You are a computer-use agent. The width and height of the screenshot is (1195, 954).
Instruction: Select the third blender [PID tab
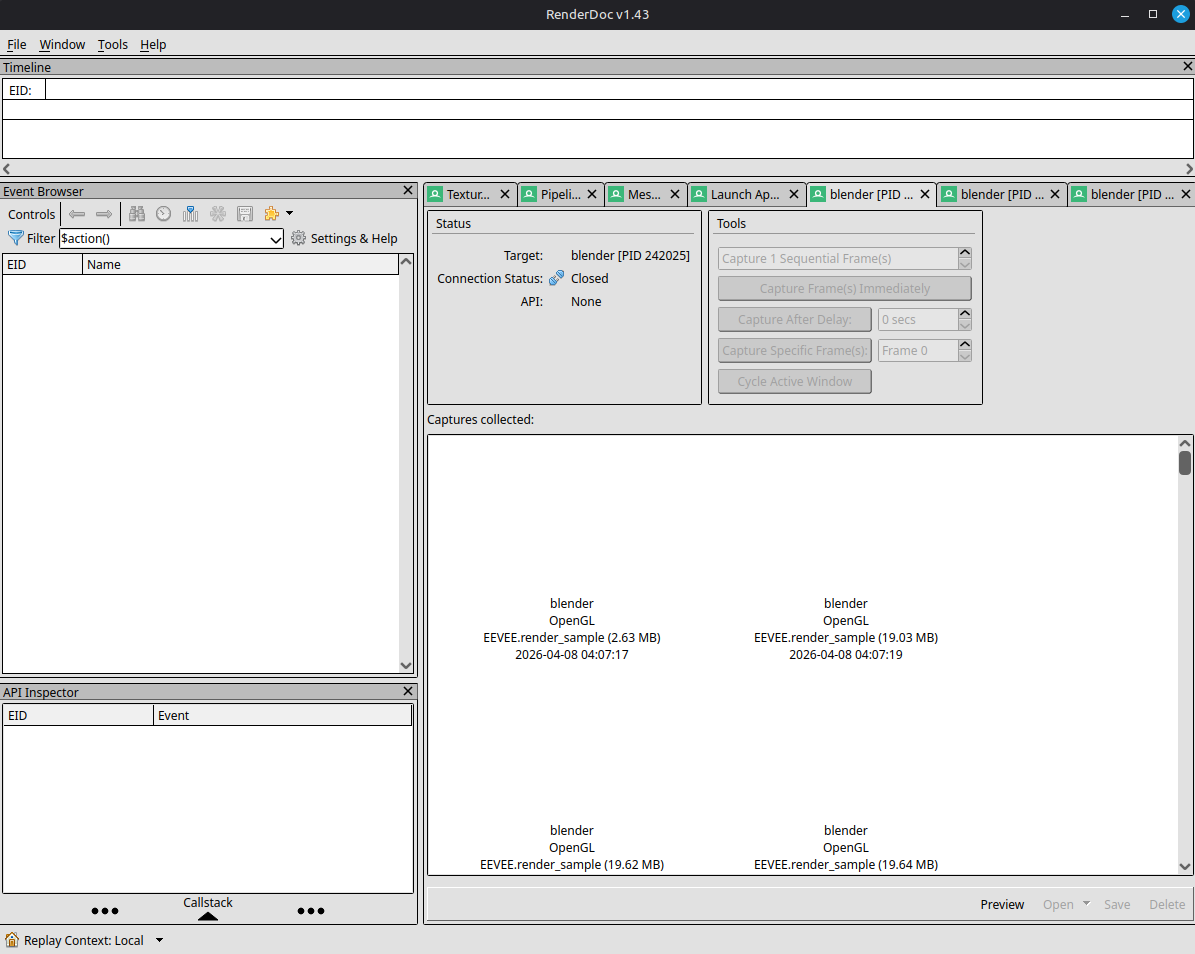(x=1132, y=194)
